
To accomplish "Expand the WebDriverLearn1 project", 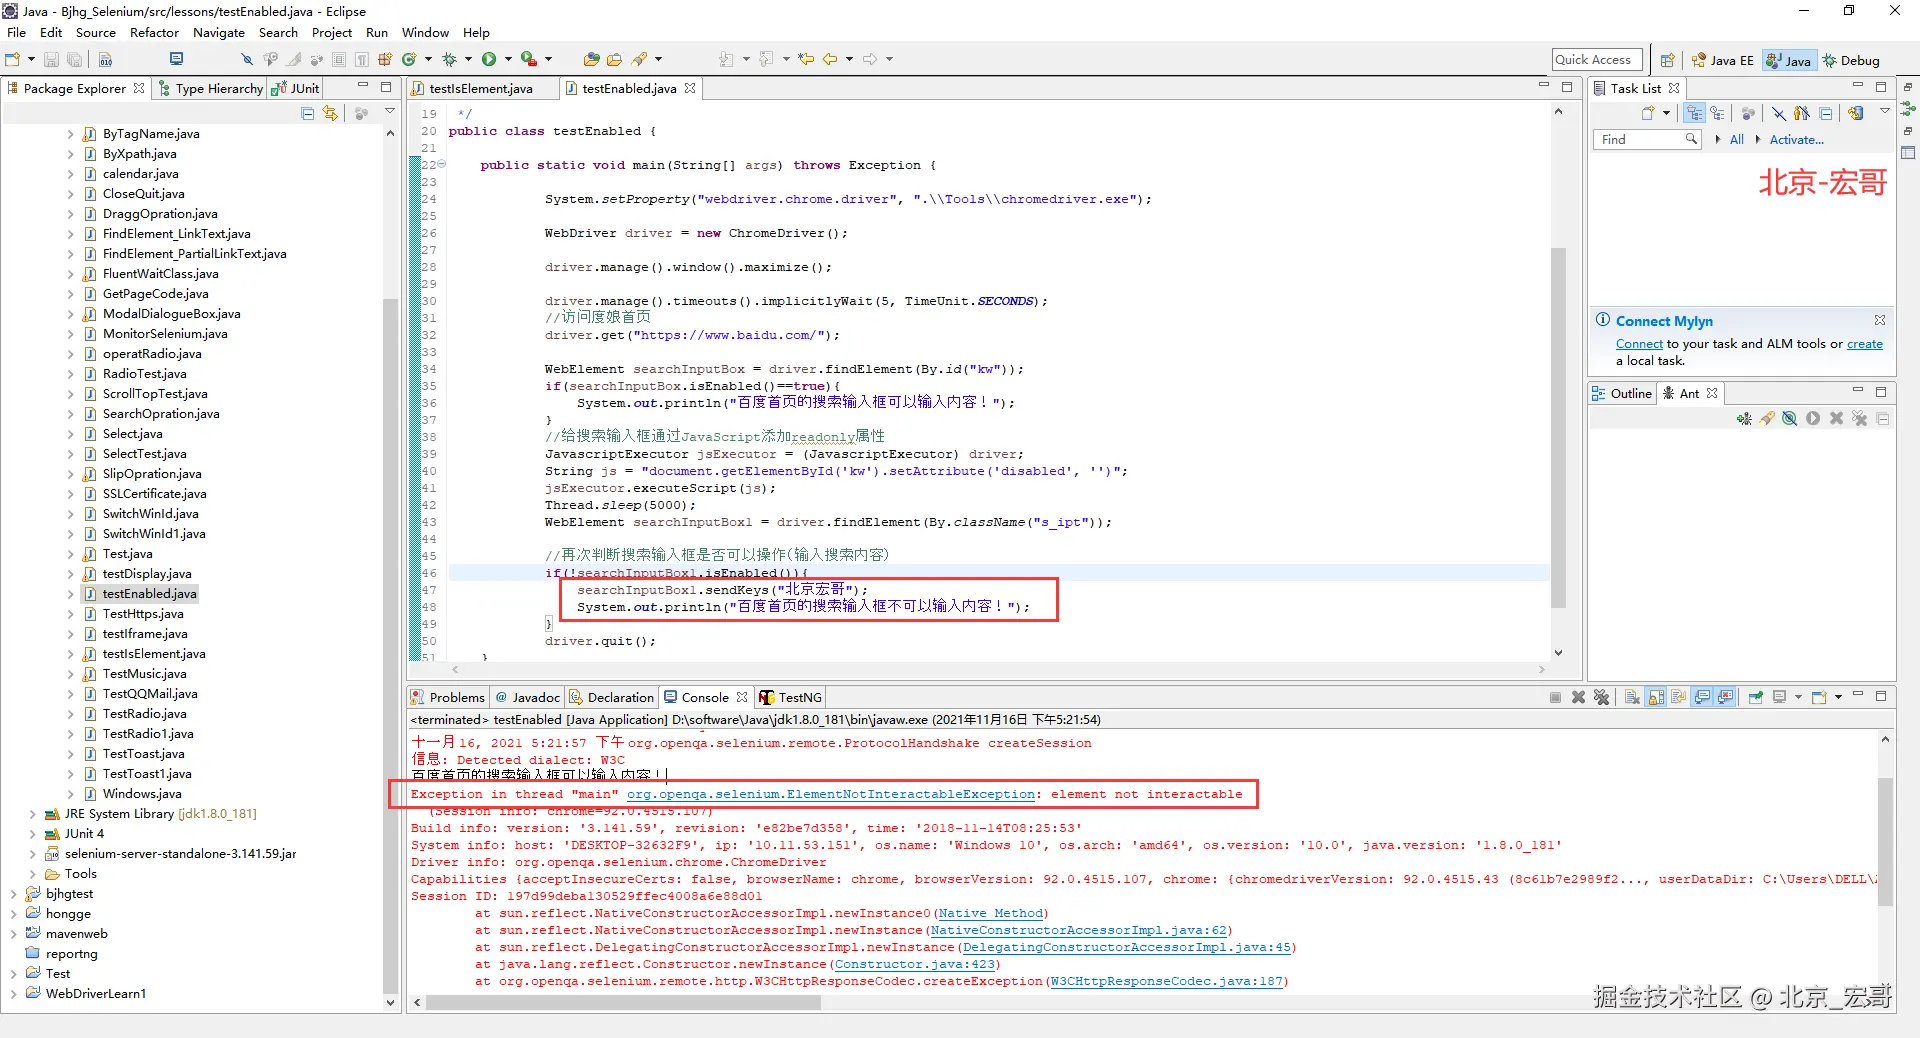I will pyautogui.click(x=13, y=994).
